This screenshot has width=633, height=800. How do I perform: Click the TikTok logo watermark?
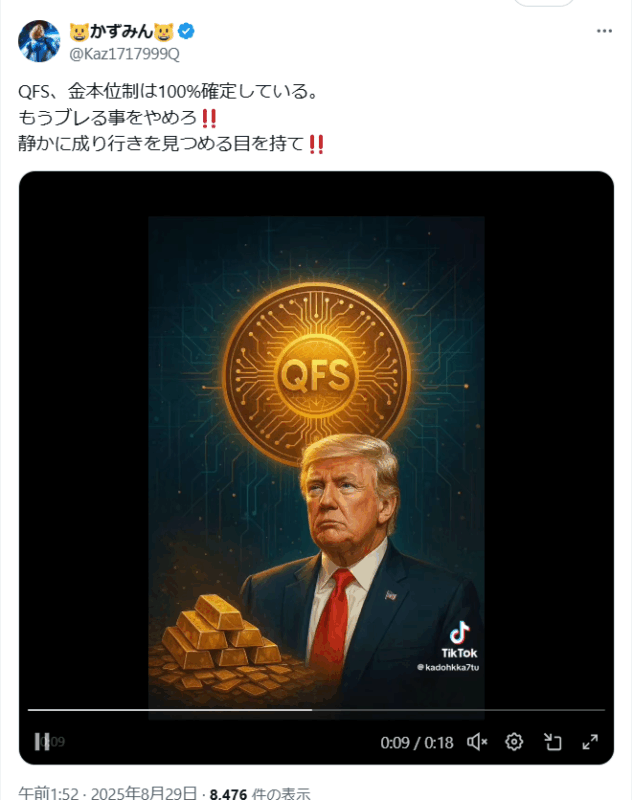pyautogui.click(x=459, y=640)
